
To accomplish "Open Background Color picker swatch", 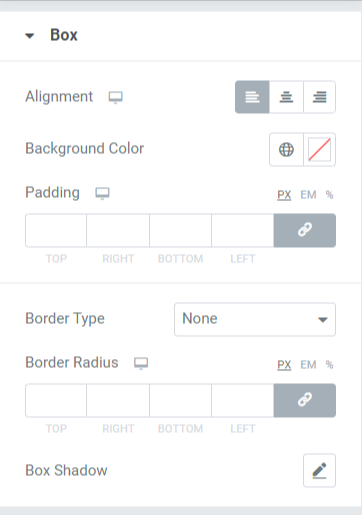I will click(x=319, y=149).
